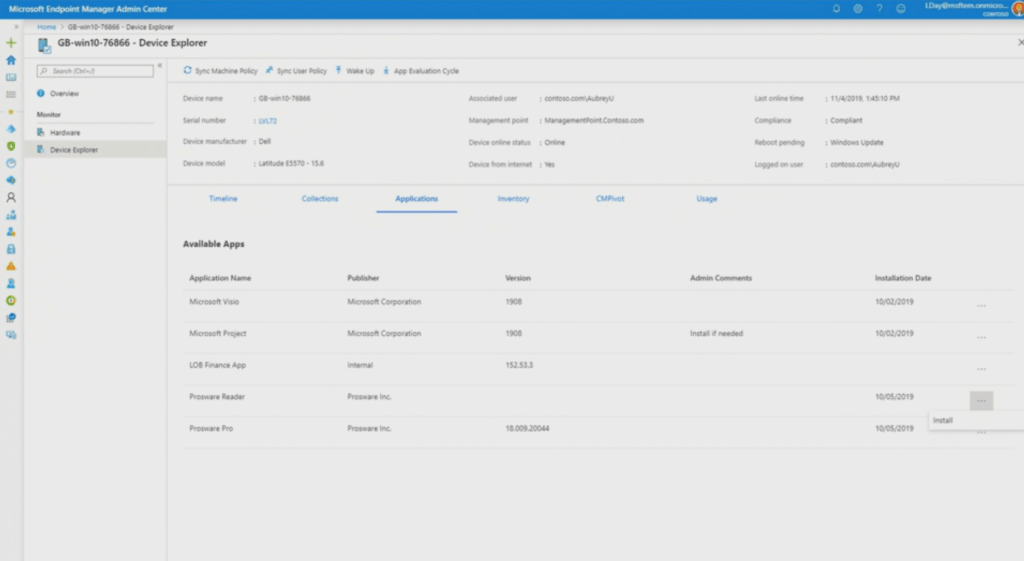
Task: Open notifications bell in top bar
Action: (836, 8)
